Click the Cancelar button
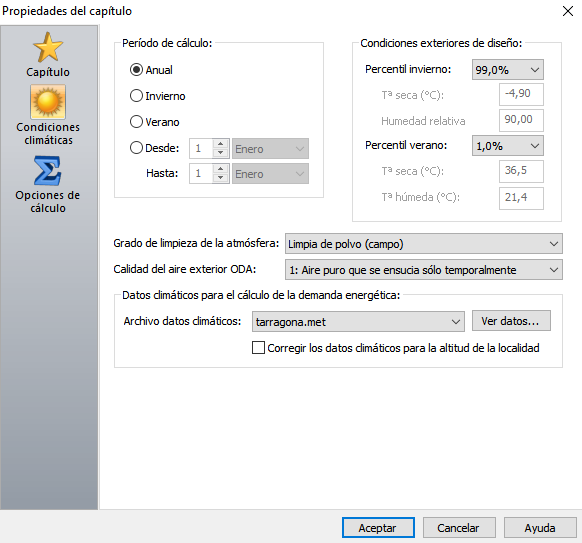This screenshot has height=543, width=582. click(459, 527)
